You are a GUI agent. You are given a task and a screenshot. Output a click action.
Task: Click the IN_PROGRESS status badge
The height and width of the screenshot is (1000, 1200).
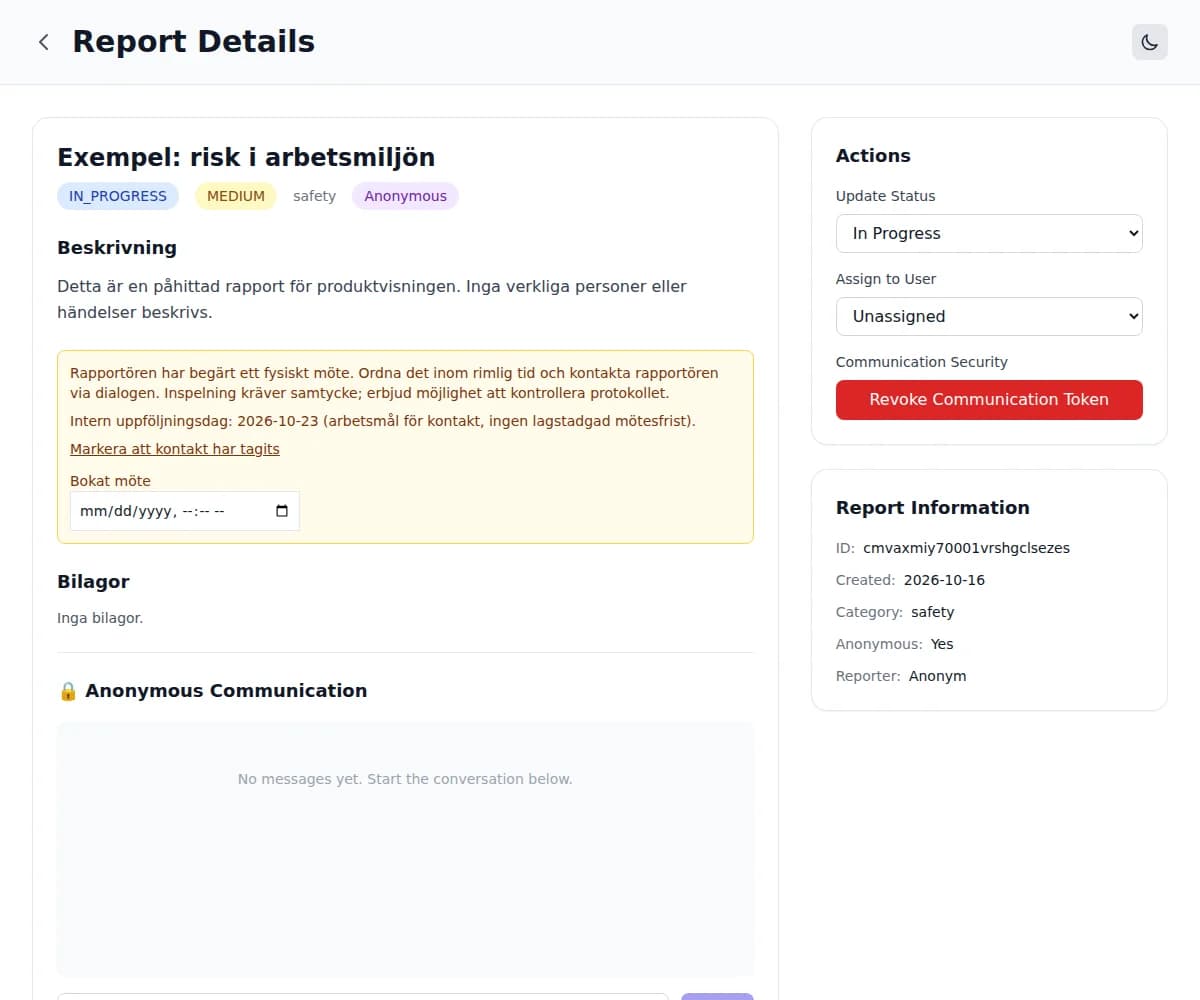118,196
